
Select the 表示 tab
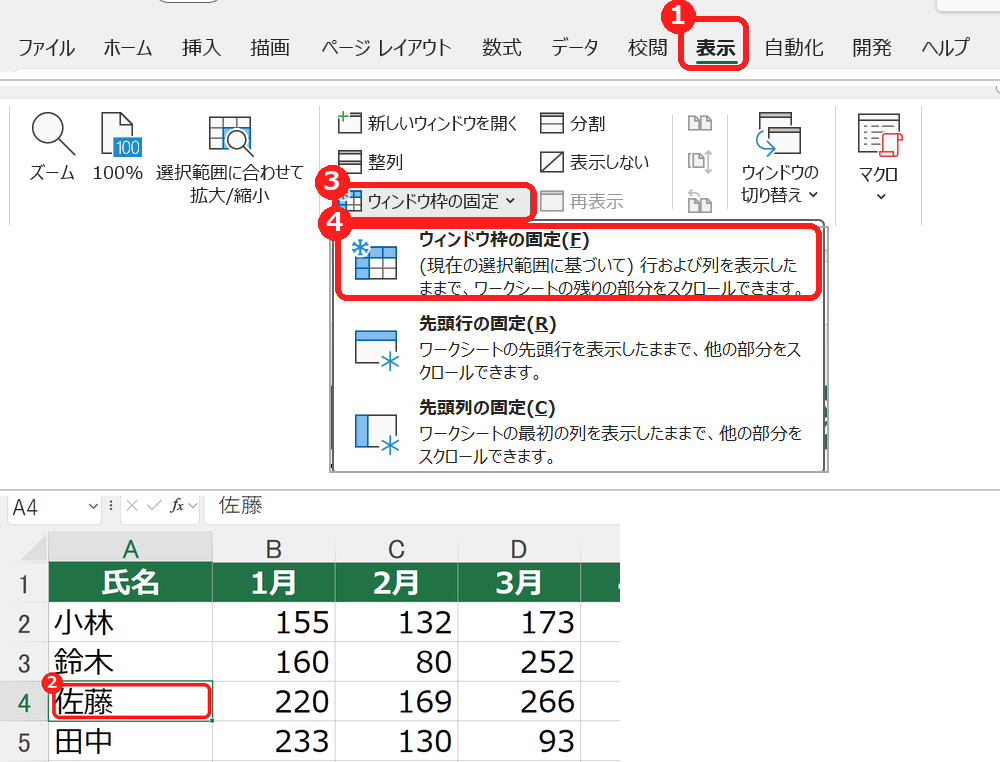715,48
